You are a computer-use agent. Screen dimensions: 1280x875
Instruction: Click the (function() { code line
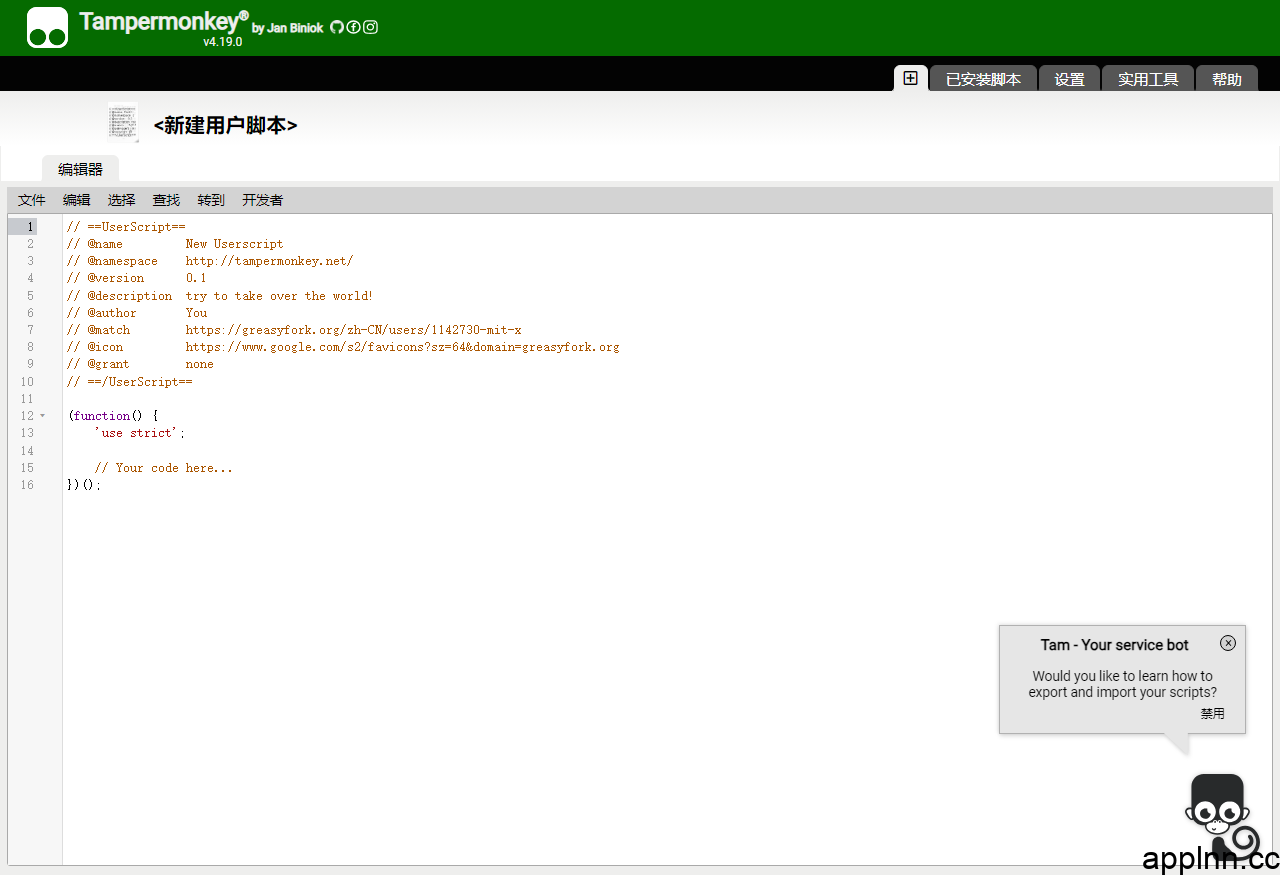click(113, 416)
